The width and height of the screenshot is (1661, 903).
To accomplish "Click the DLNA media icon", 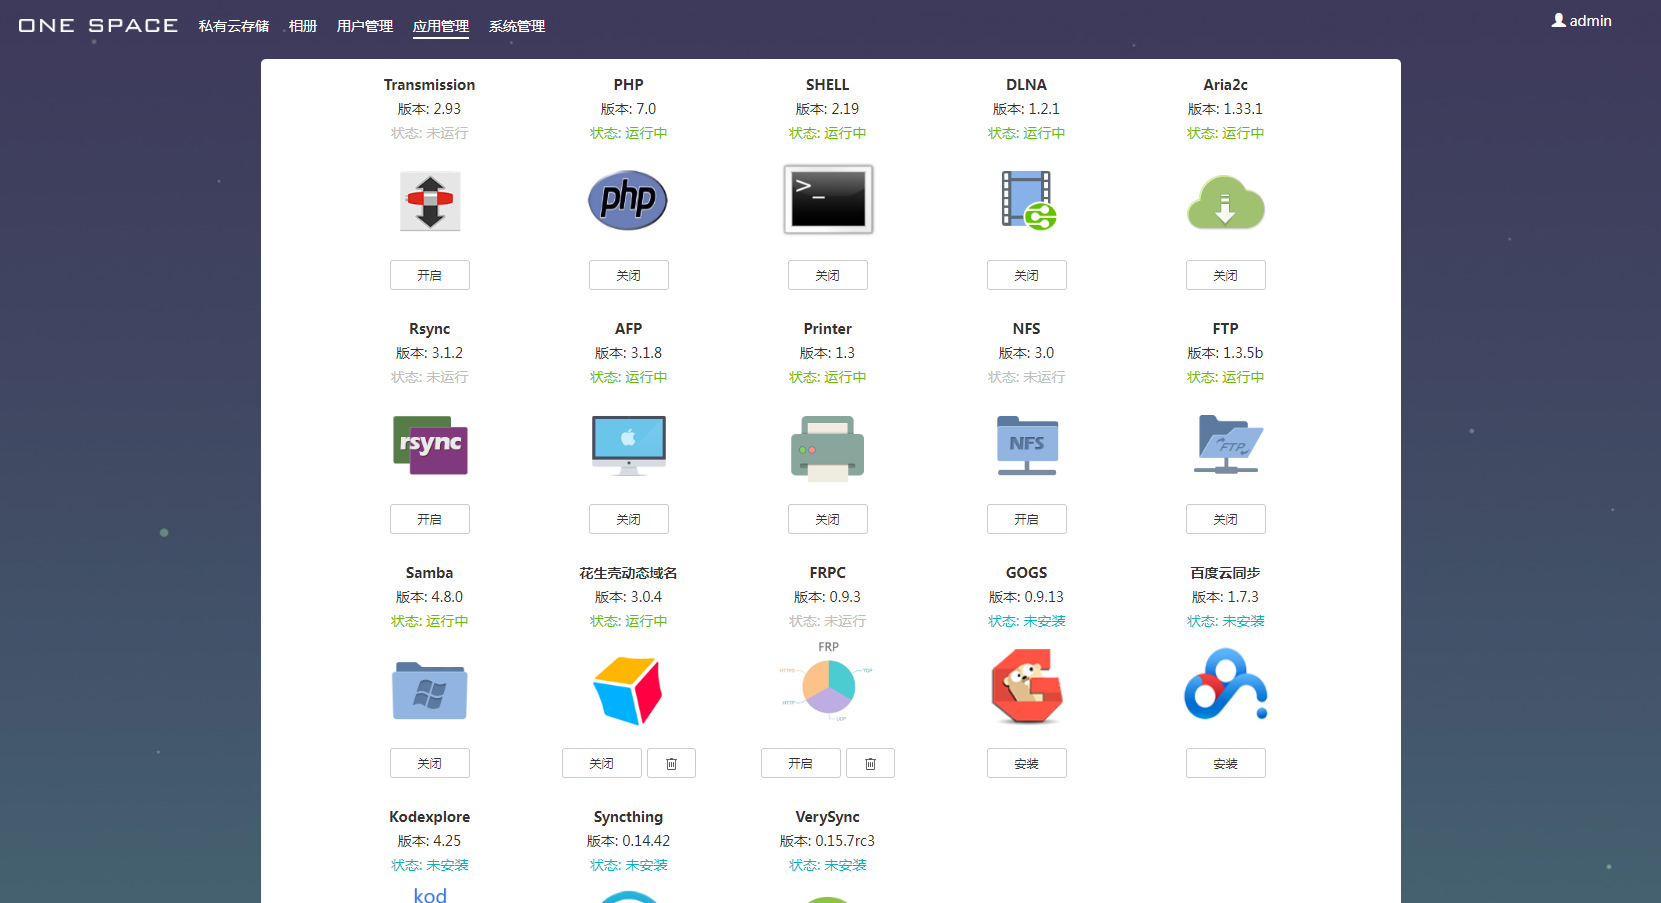I will click(x=1029, y=200).
